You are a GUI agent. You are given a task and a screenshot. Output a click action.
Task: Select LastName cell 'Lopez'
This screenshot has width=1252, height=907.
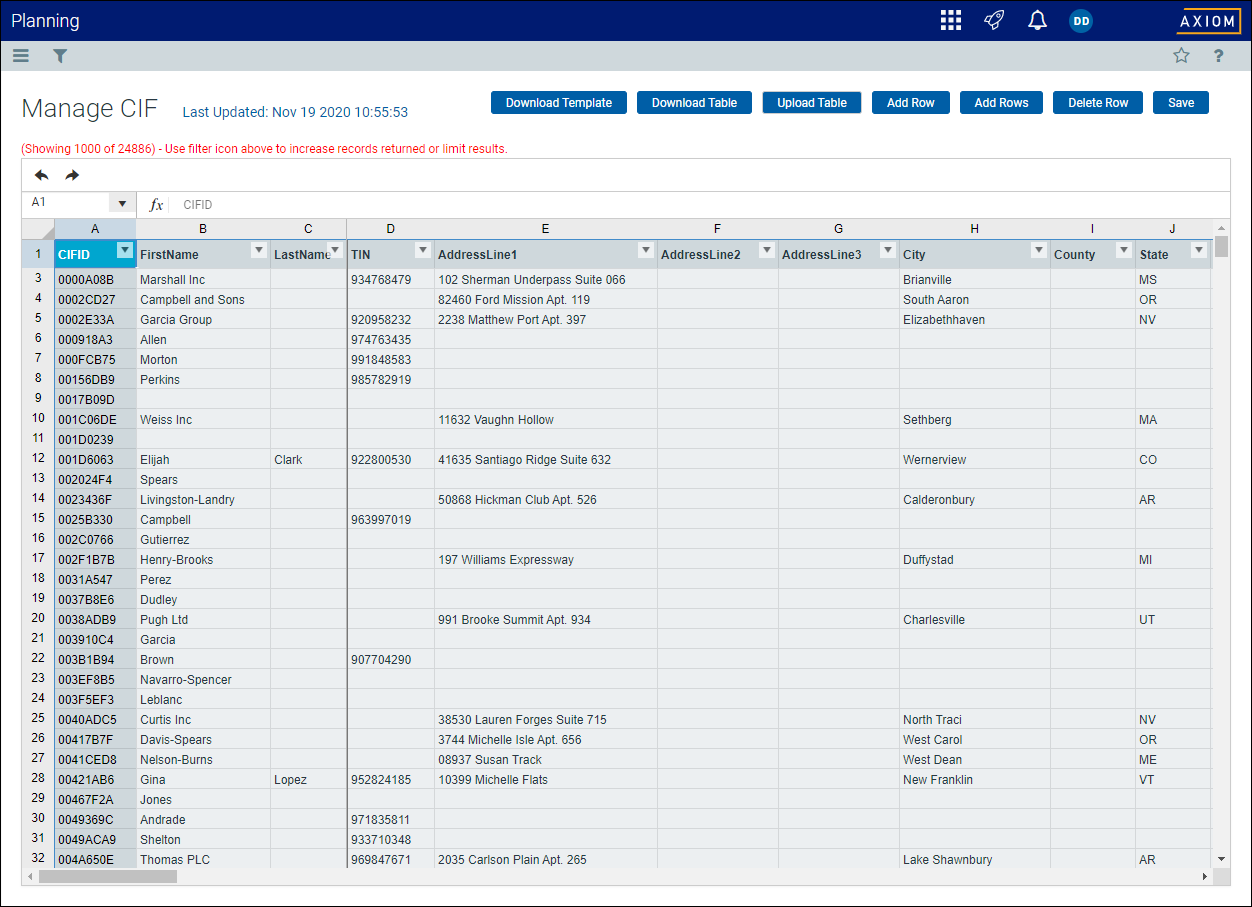point(308,779)
